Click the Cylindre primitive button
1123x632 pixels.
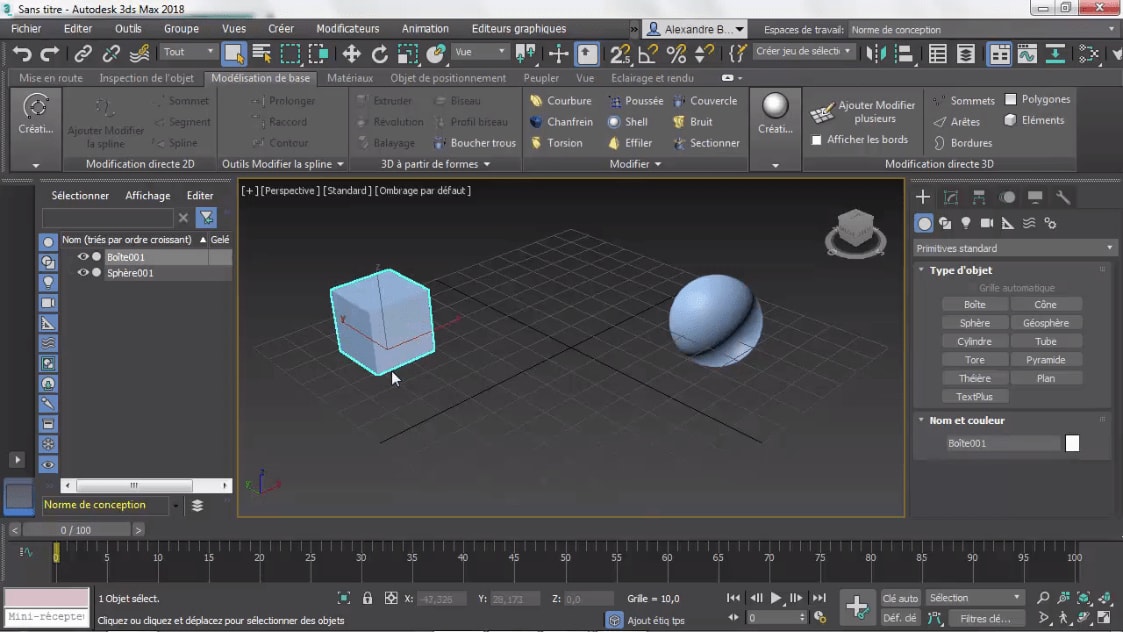click(x=975, y=342)
